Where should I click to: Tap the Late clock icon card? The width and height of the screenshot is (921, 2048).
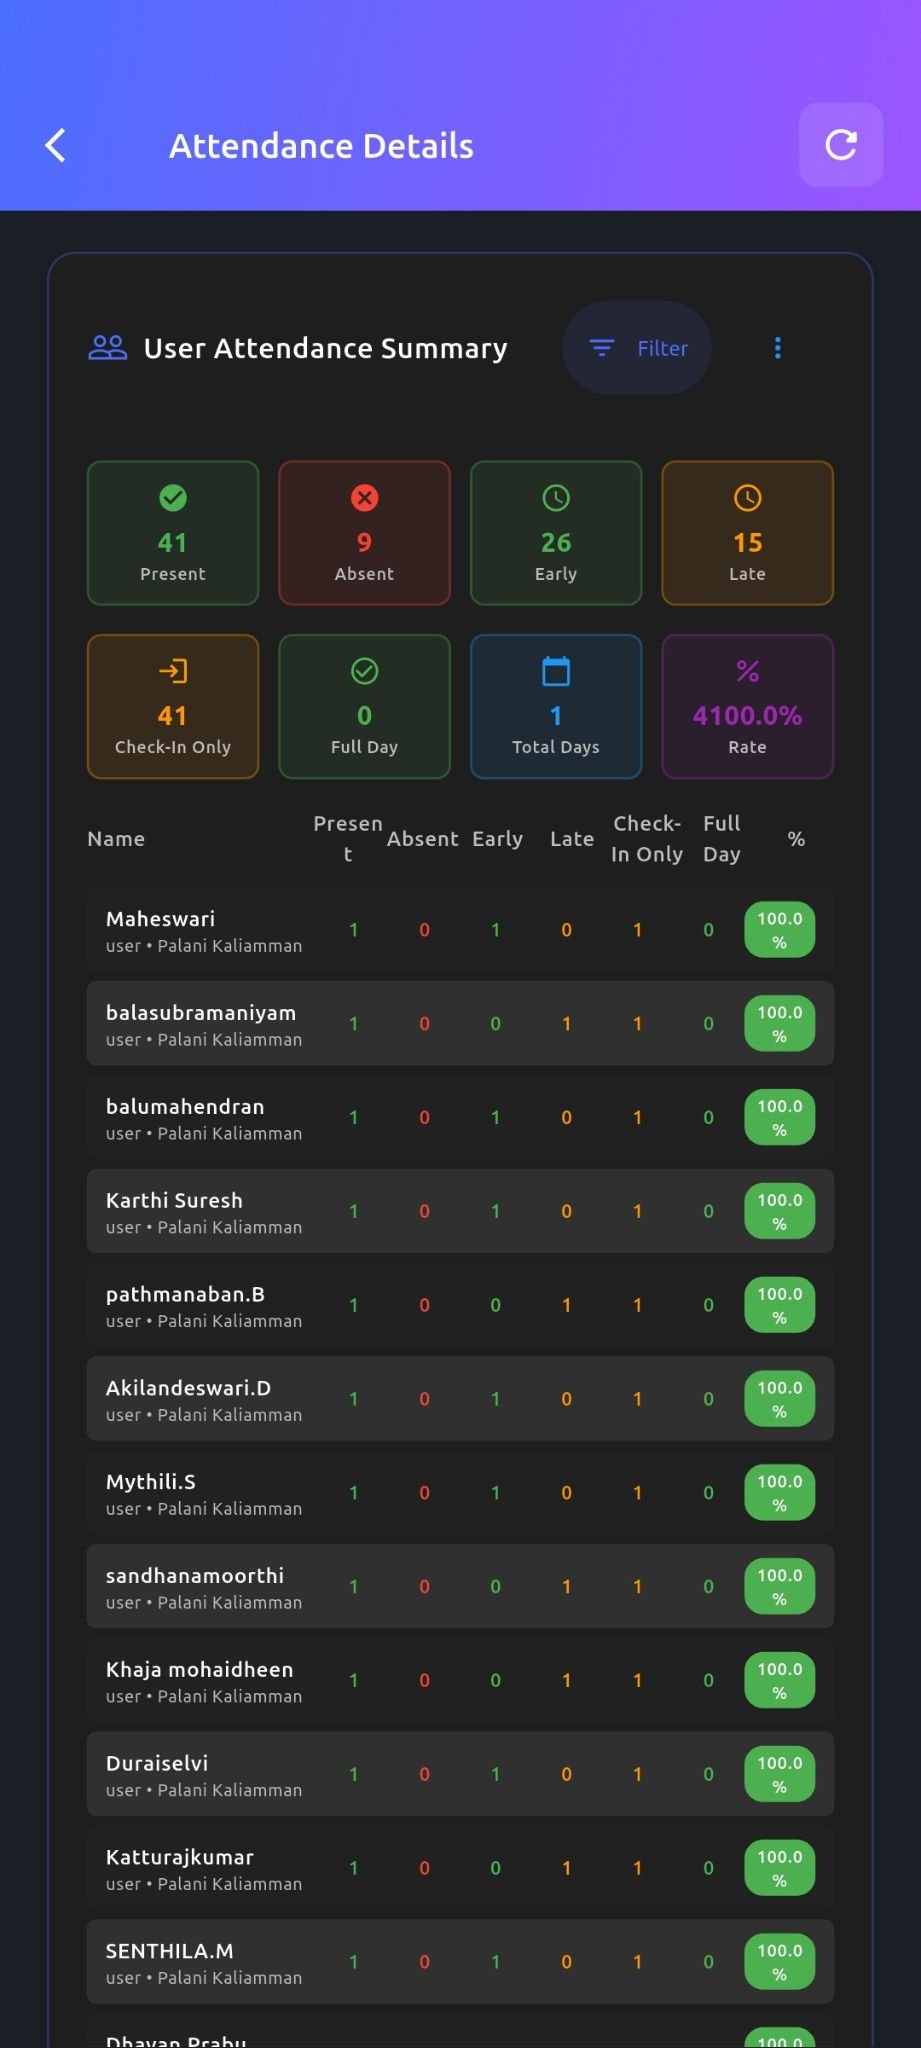747,533
